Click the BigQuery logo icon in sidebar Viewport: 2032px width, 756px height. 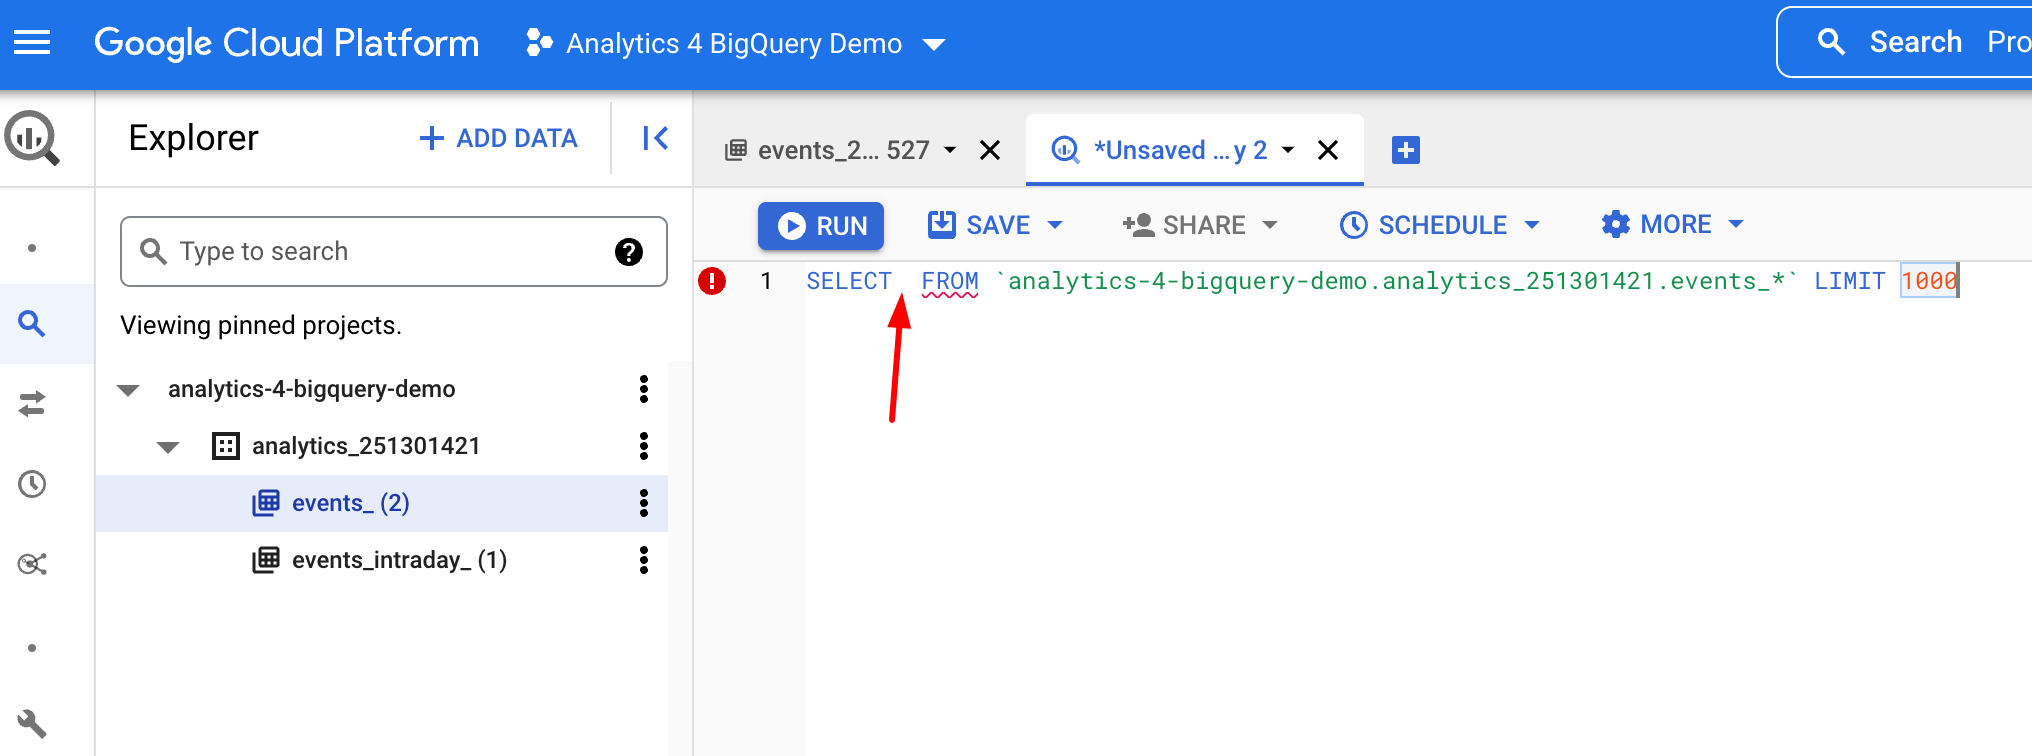click(x=32, y=138)
